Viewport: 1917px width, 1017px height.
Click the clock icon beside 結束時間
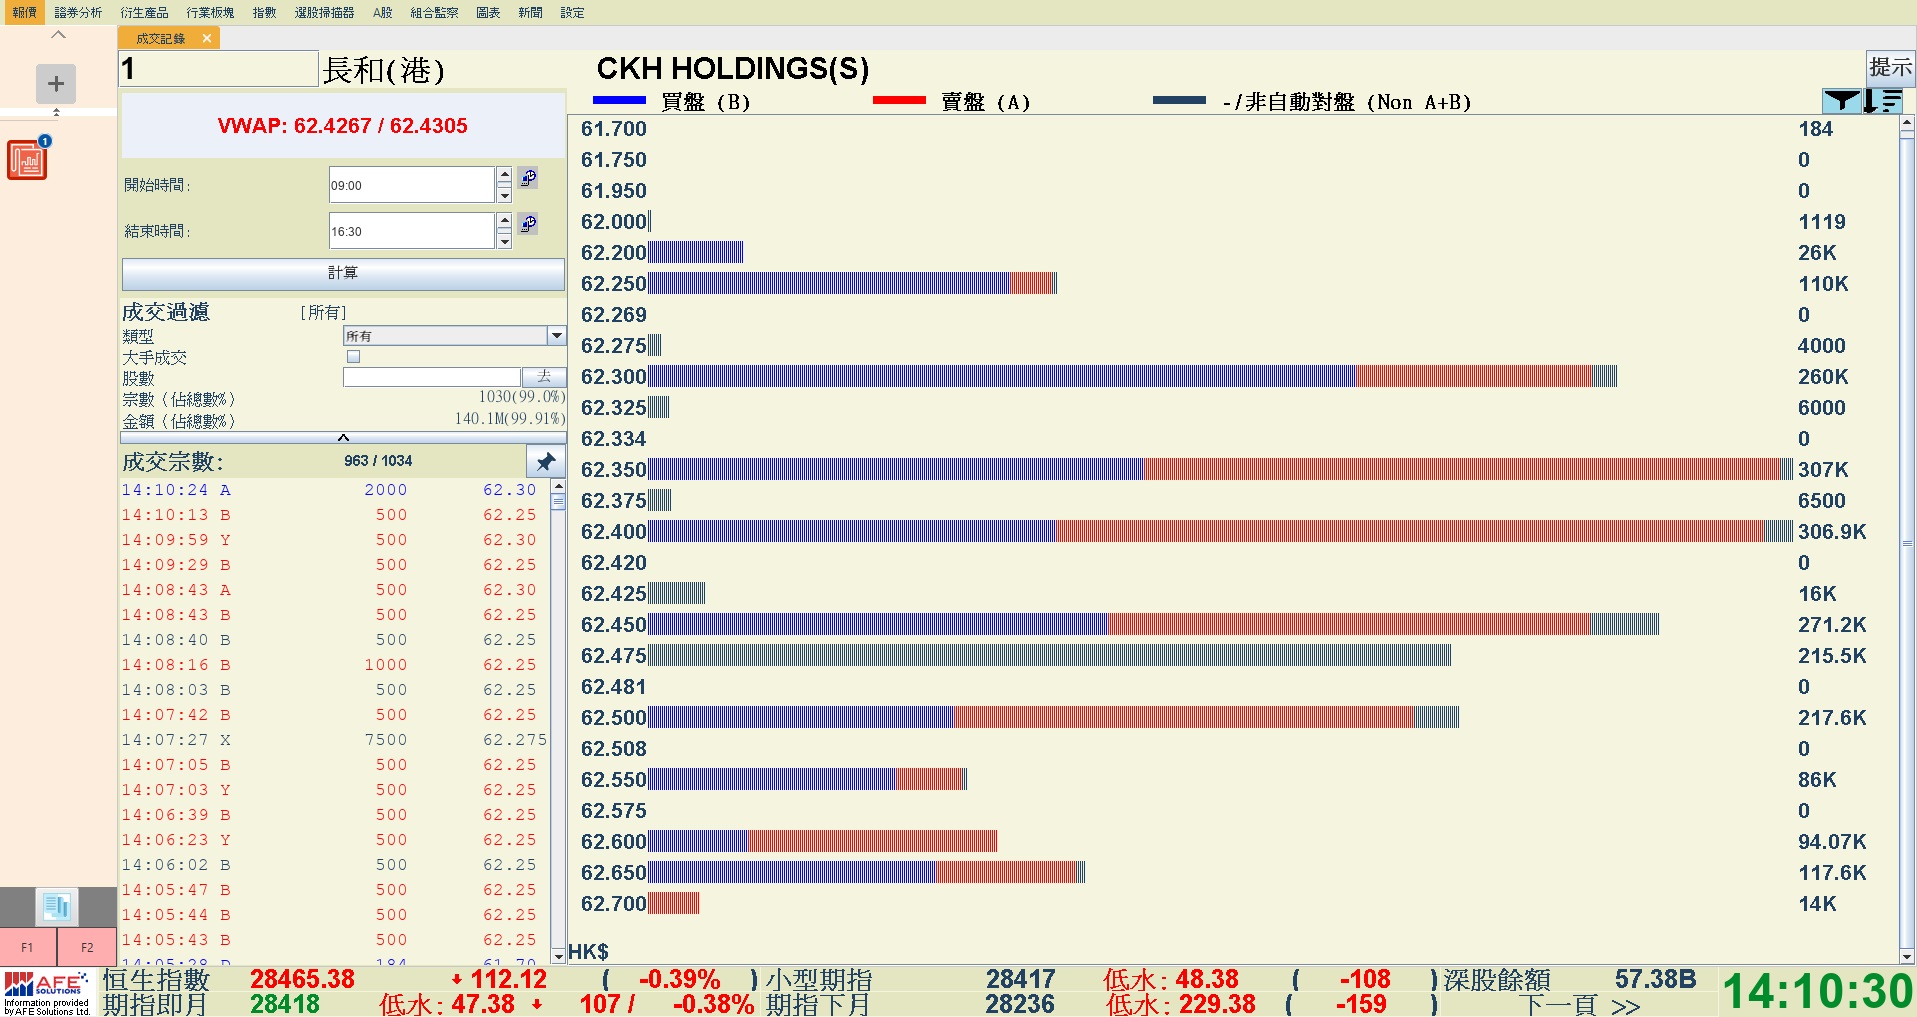coord(528,223)
